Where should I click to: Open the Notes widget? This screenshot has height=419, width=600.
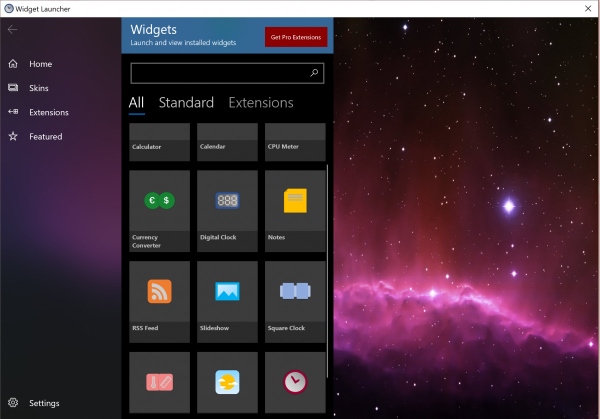[295, 210]
